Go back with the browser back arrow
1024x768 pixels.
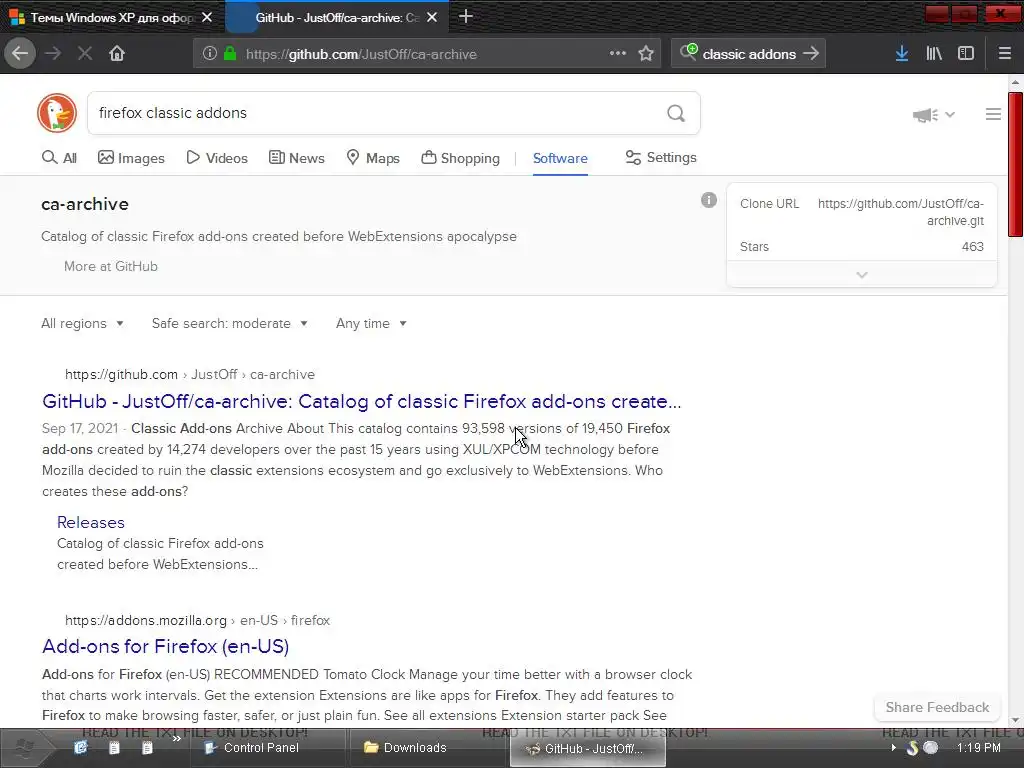pos(20,54)
